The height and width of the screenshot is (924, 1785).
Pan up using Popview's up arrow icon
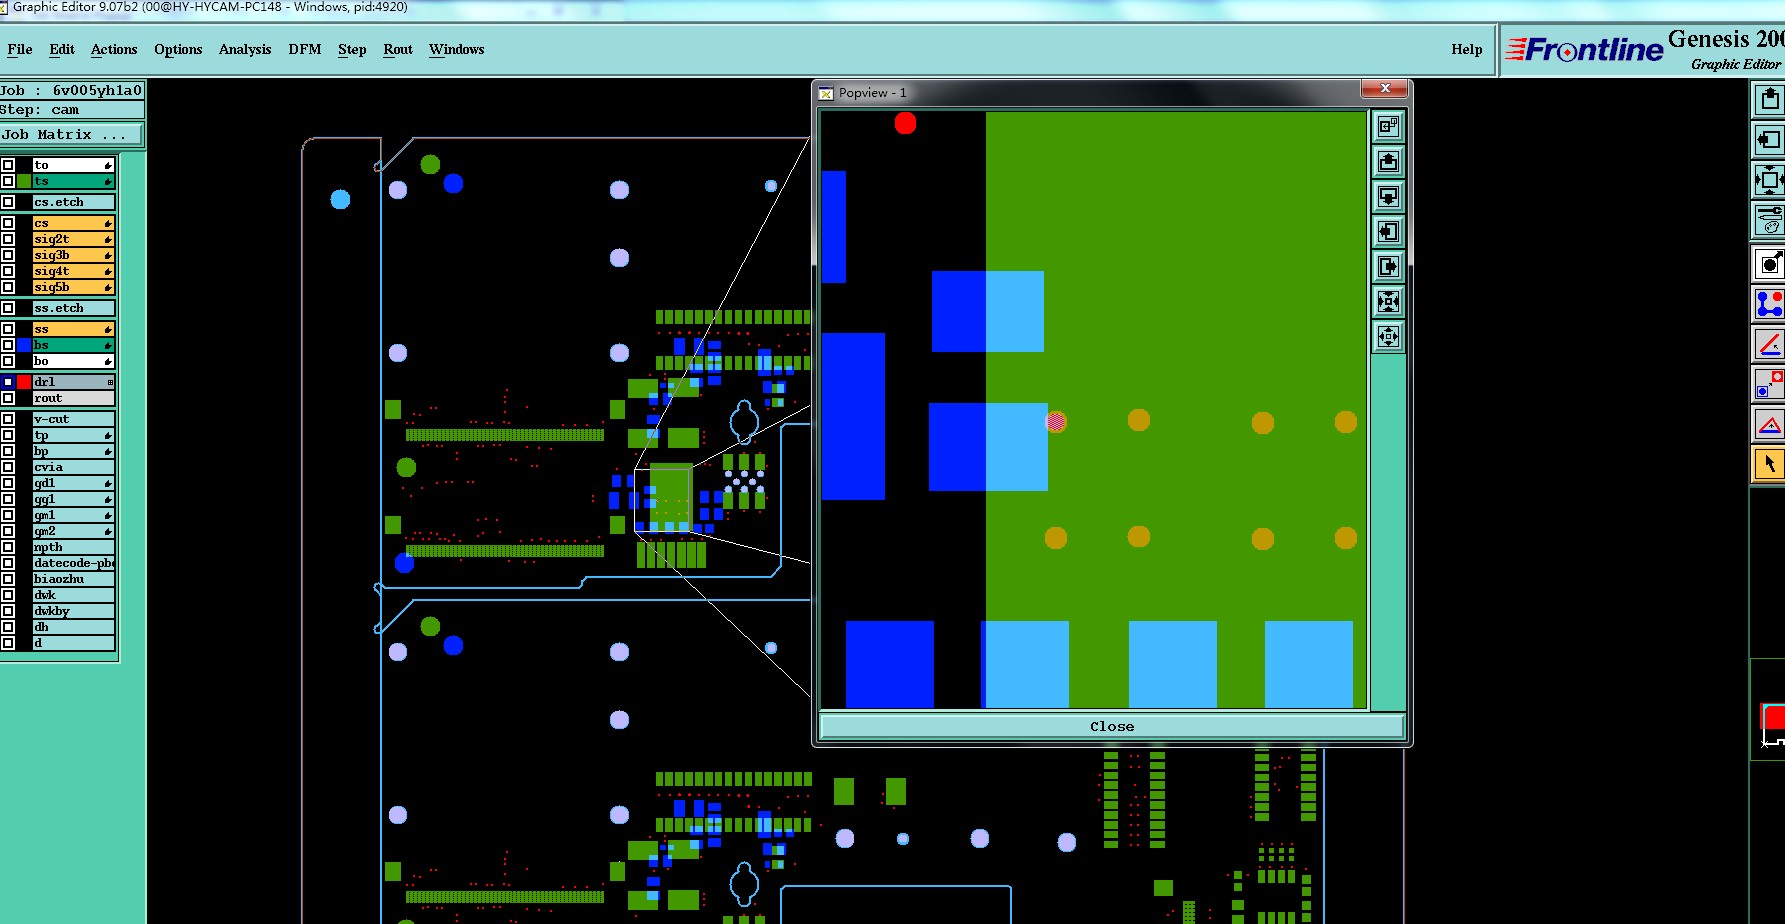point(1388,161)
